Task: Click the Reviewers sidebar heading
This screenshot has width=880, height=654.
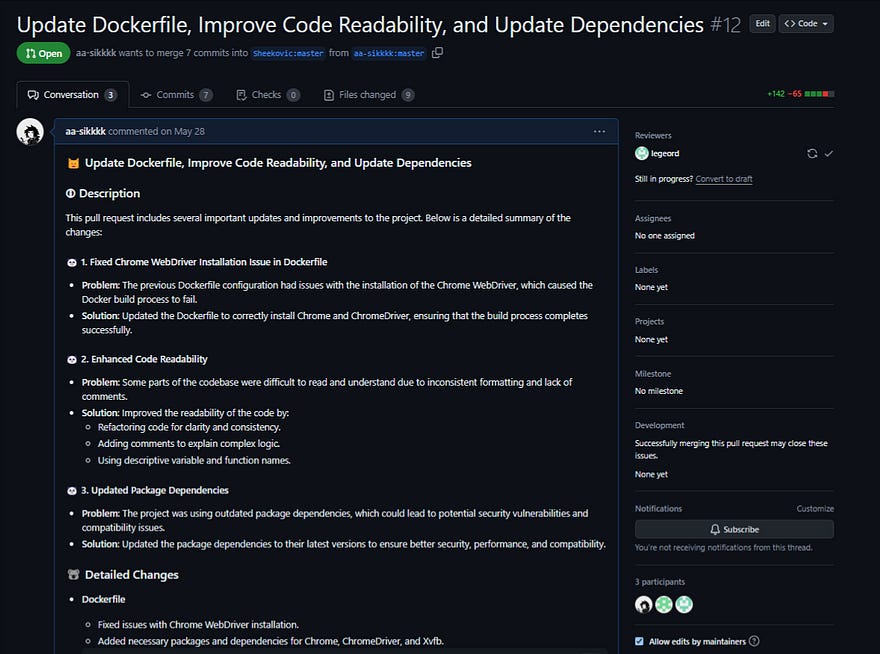Action: 653,135
